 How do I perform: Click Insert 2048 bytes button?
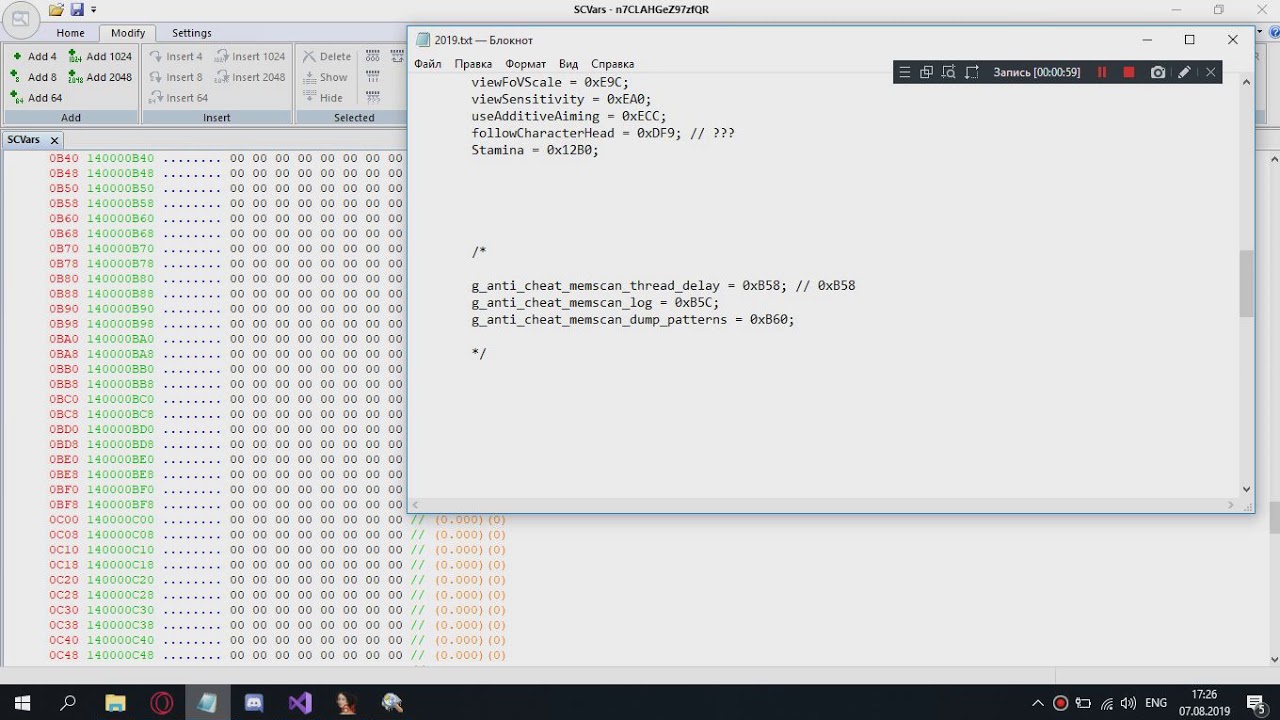point(250,77)
